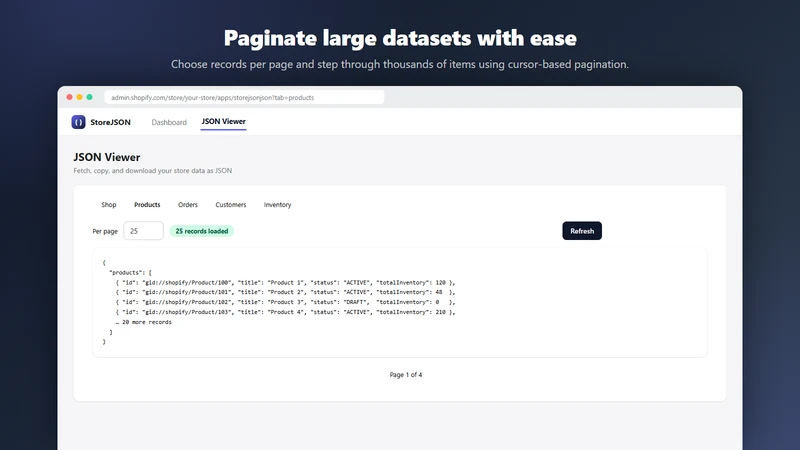This screenshot has width=800, height=450.
Task: Click the StoreJSON logo icon
Action: (x=79, y=122)
